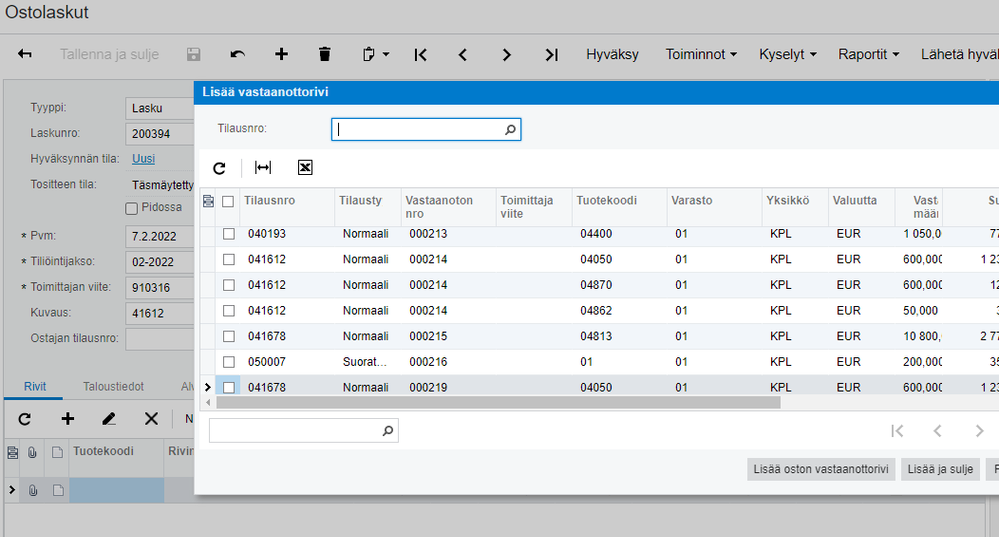This screenshot has width=999, height=537.
Task: Click the Pvm date field 7.2.2022
Action: coord(159,236)
